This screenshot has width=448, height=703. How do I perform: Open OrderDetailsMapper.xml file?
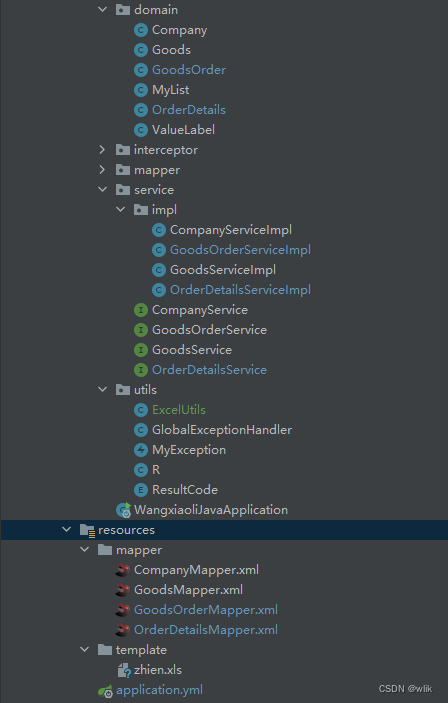(205, 629)
